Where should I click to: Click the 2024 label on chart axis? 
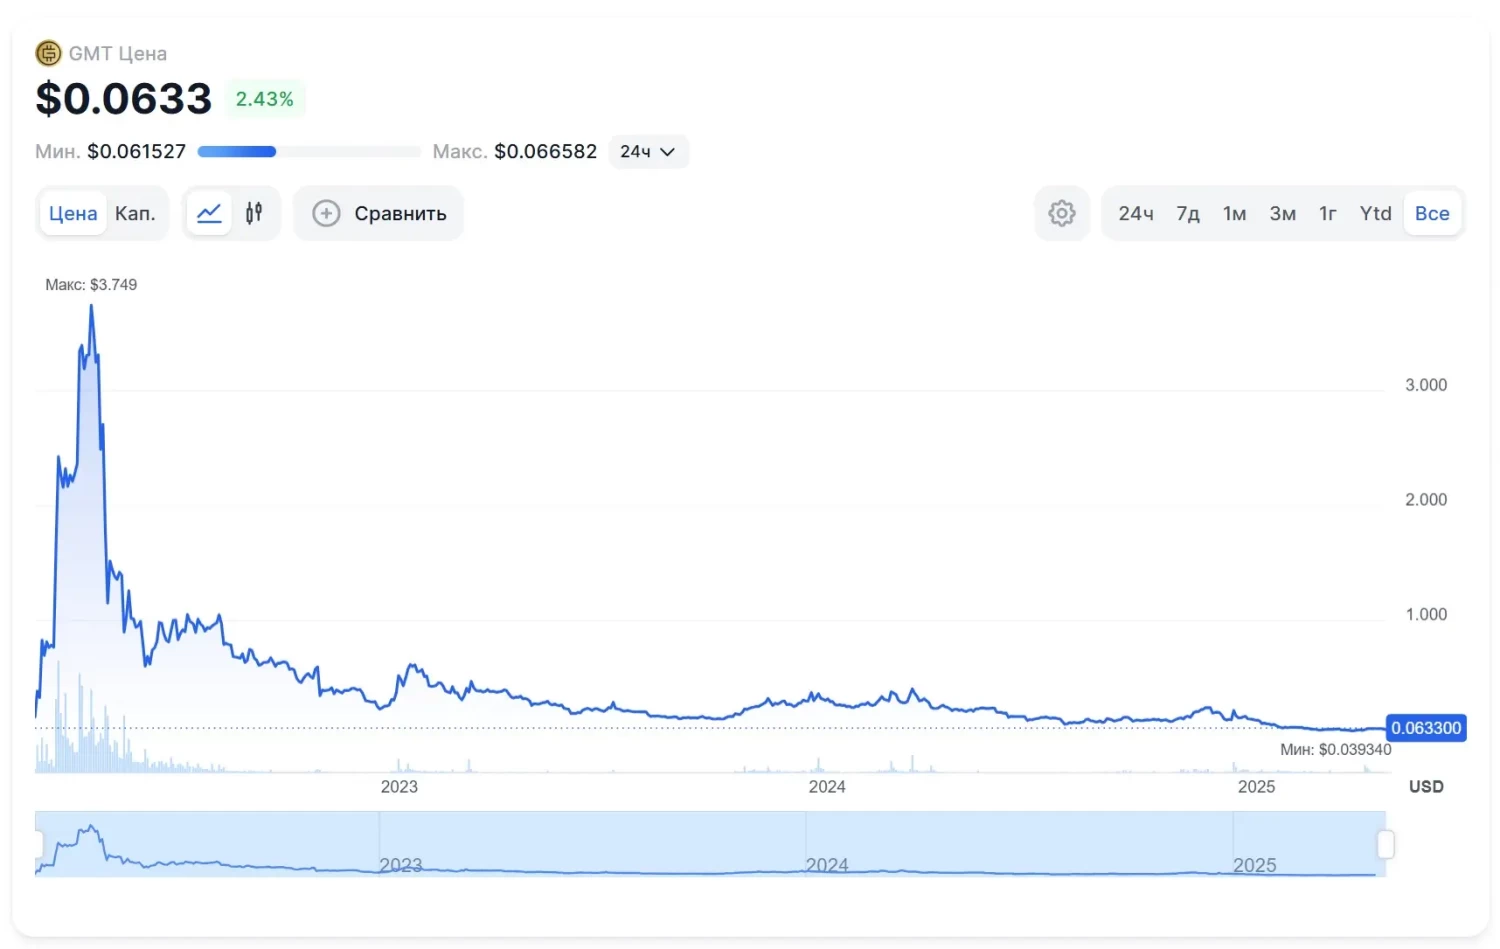coord(827,787)
